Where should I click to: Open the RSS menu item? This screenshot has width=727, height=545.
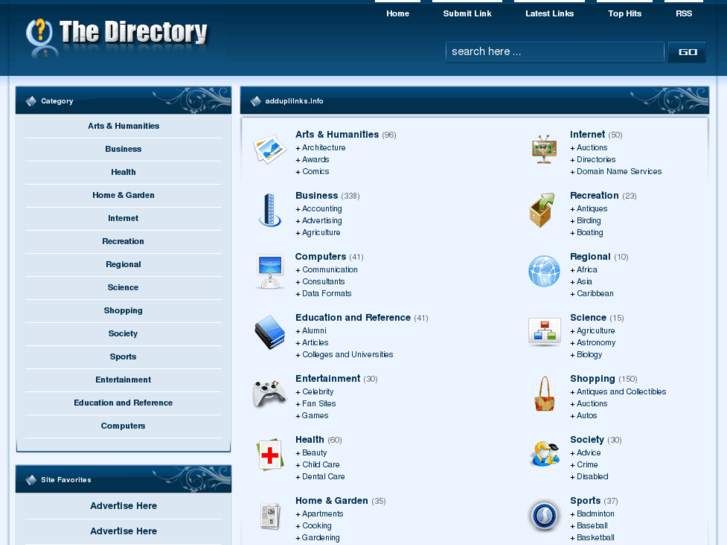[x=683, y=13]
